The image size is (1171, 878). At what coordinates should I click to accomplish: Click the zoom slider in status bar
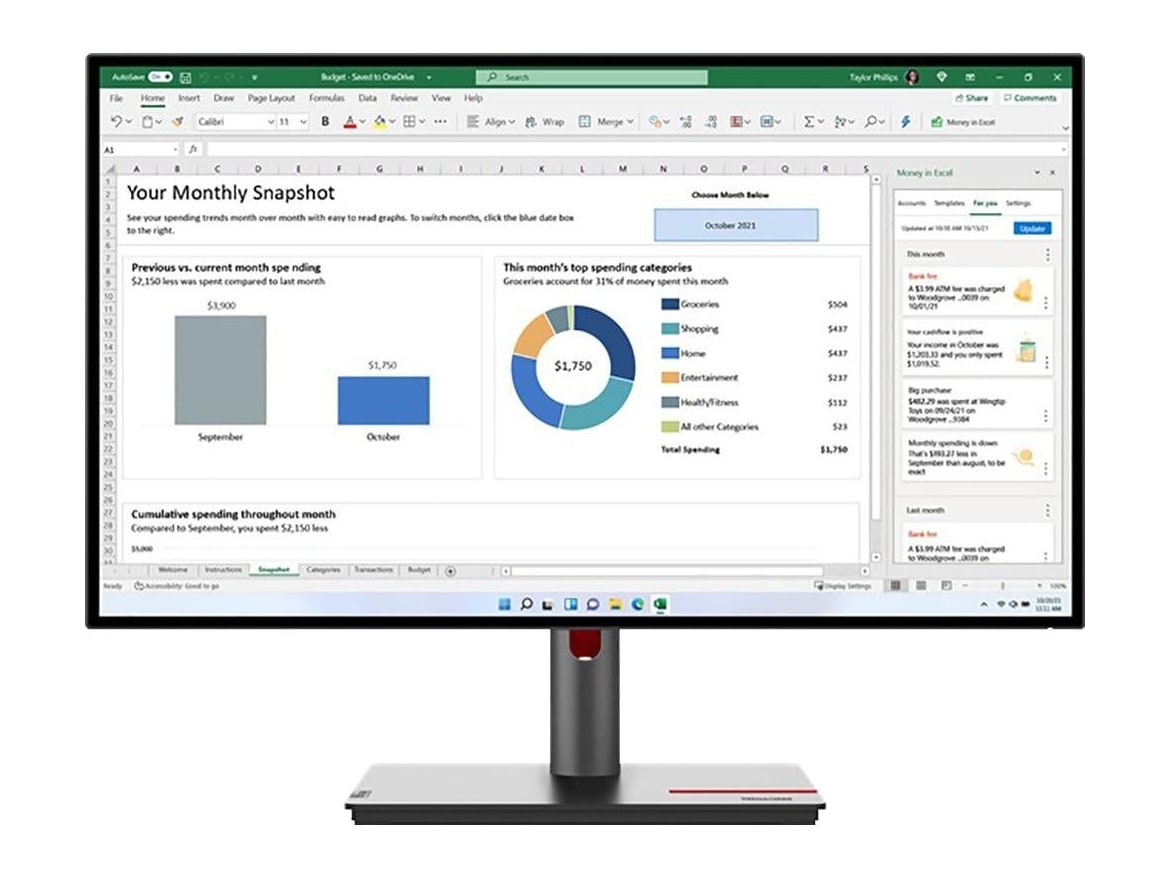coord(1002,585)
